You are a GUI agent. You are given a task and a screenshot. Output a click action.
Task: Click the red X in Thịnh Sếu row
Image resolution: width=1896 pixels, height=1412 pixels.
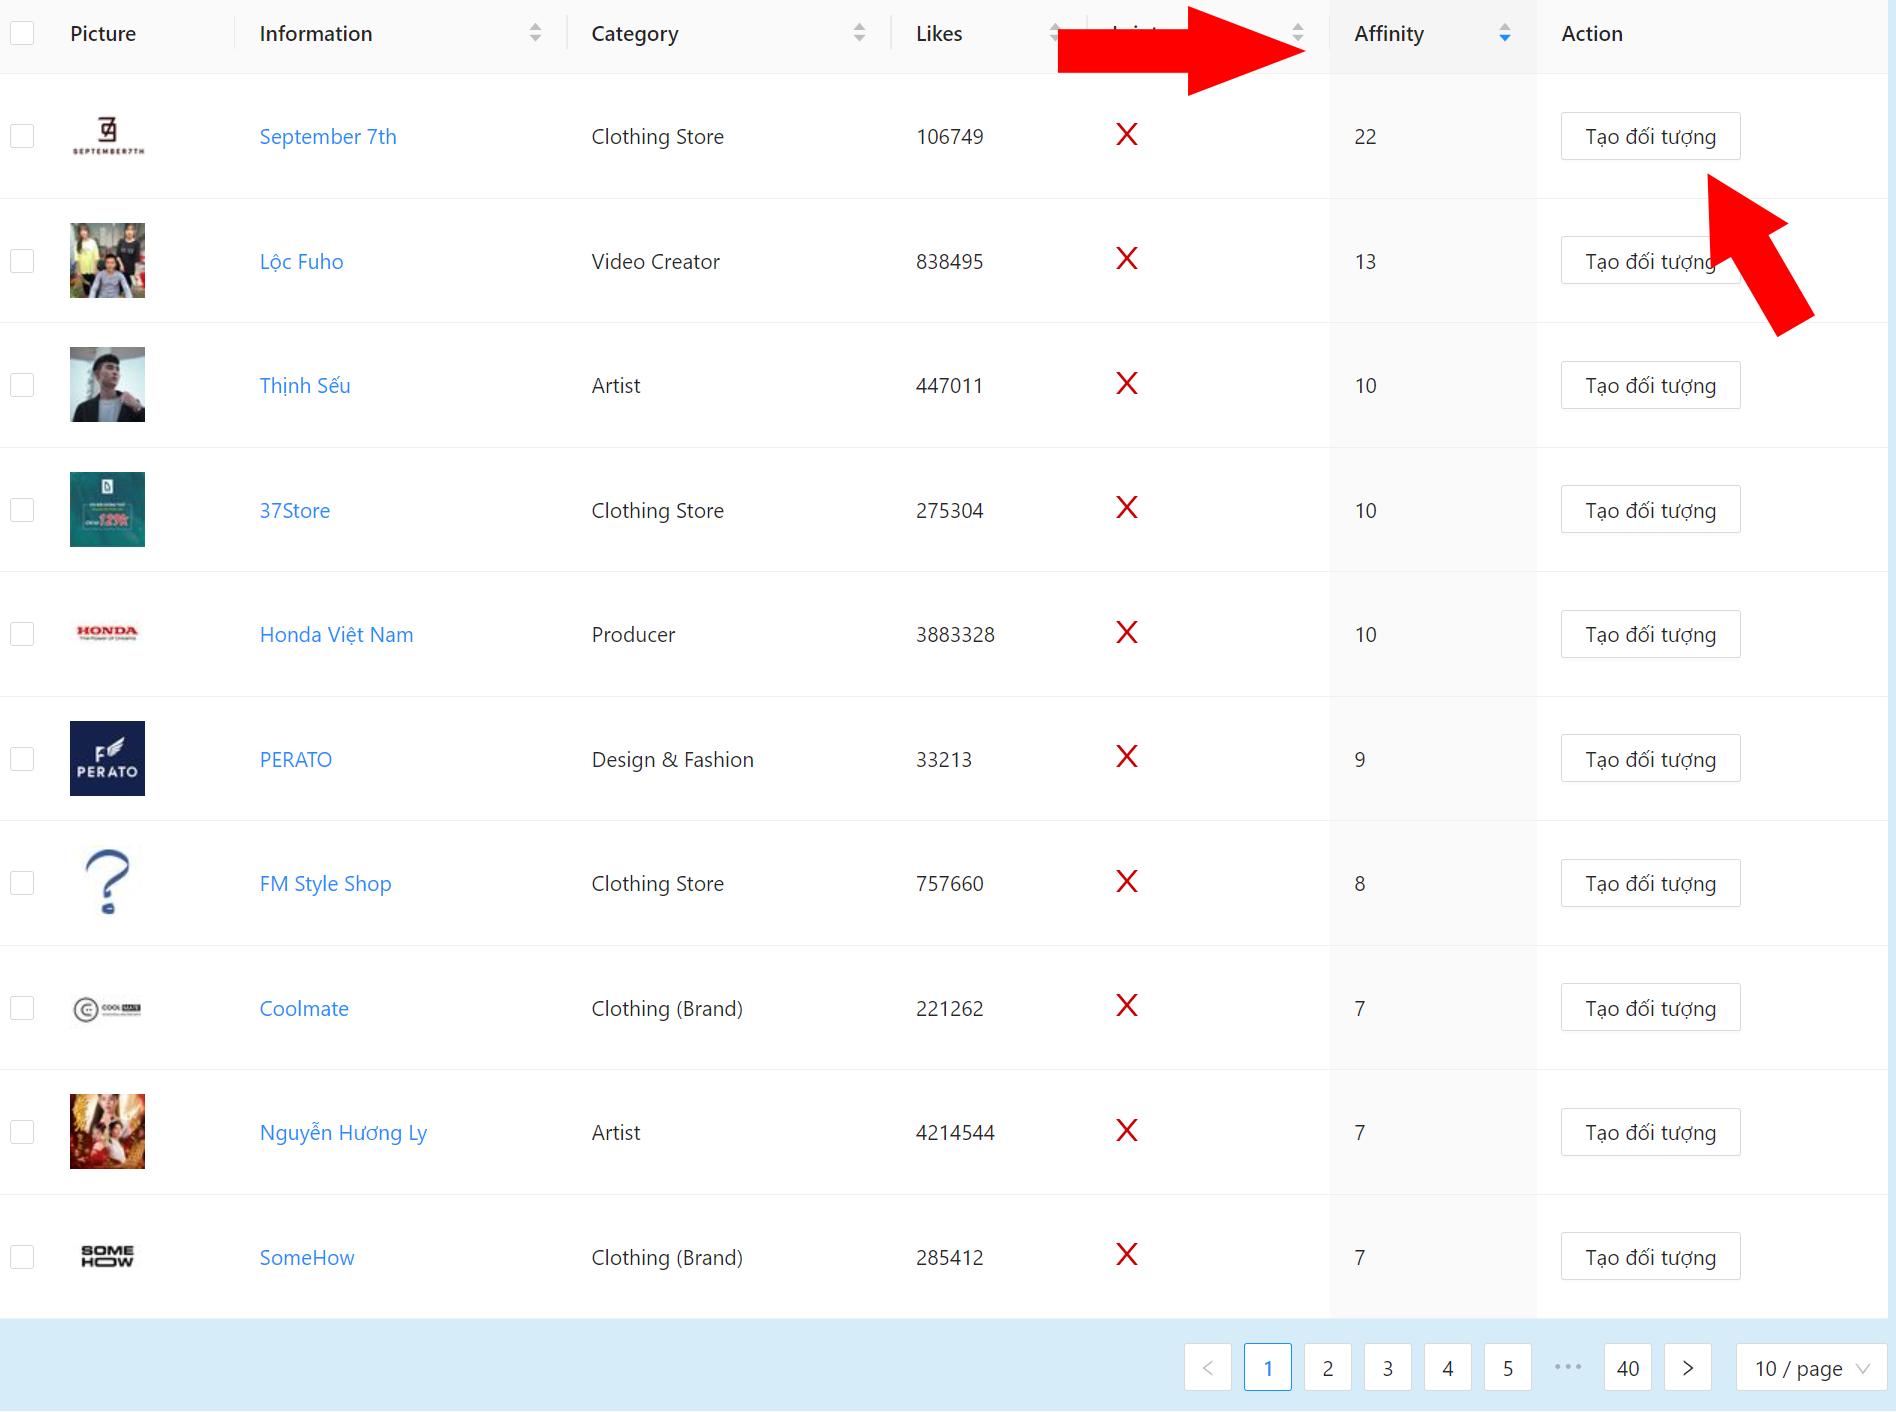[x=1127, y=383]
